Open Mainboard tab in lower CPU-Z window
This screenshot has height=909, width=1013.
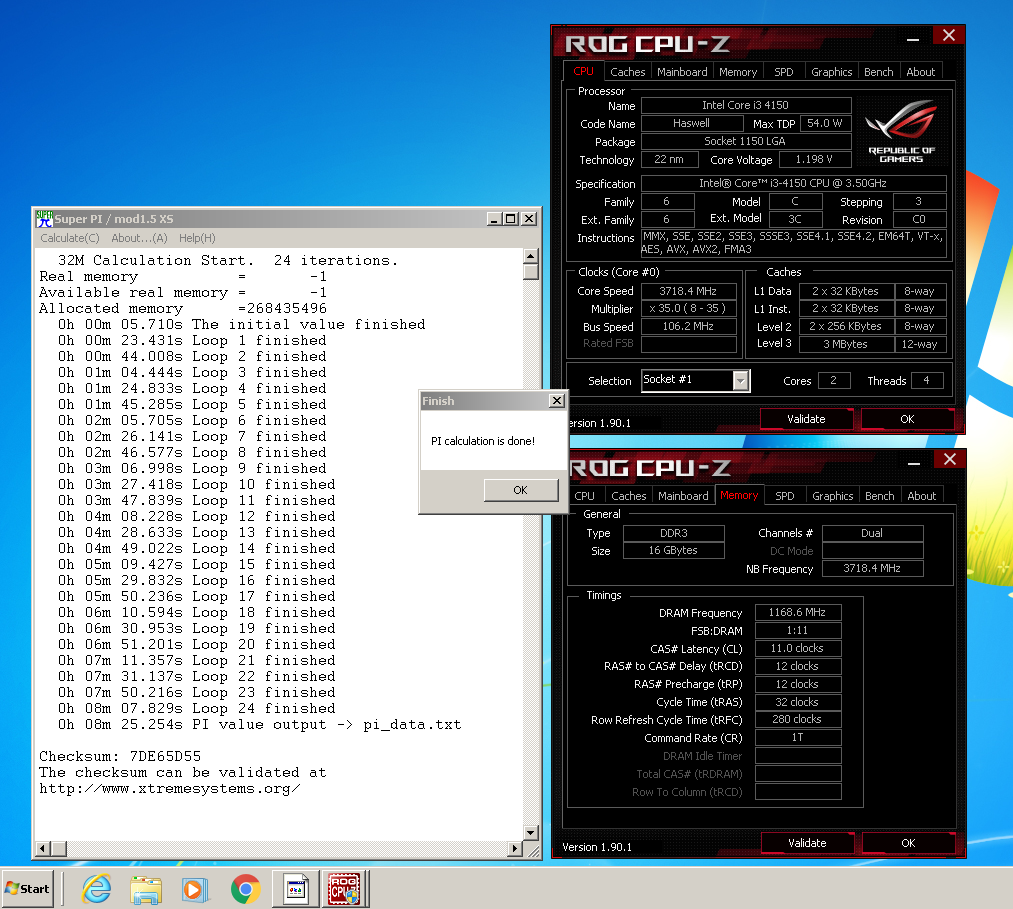coord(683,496)
